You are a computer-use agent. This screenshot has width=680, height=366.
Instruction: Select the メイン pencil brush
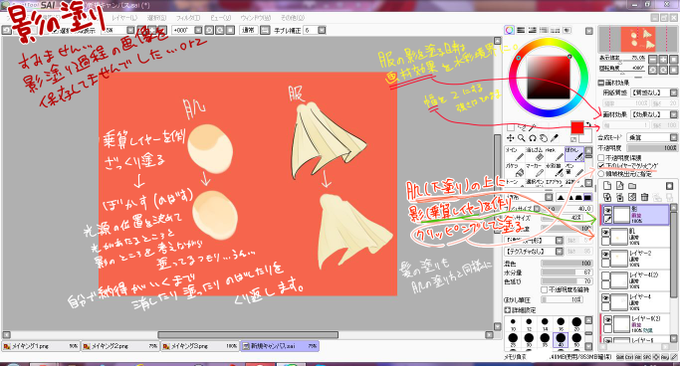514,154
